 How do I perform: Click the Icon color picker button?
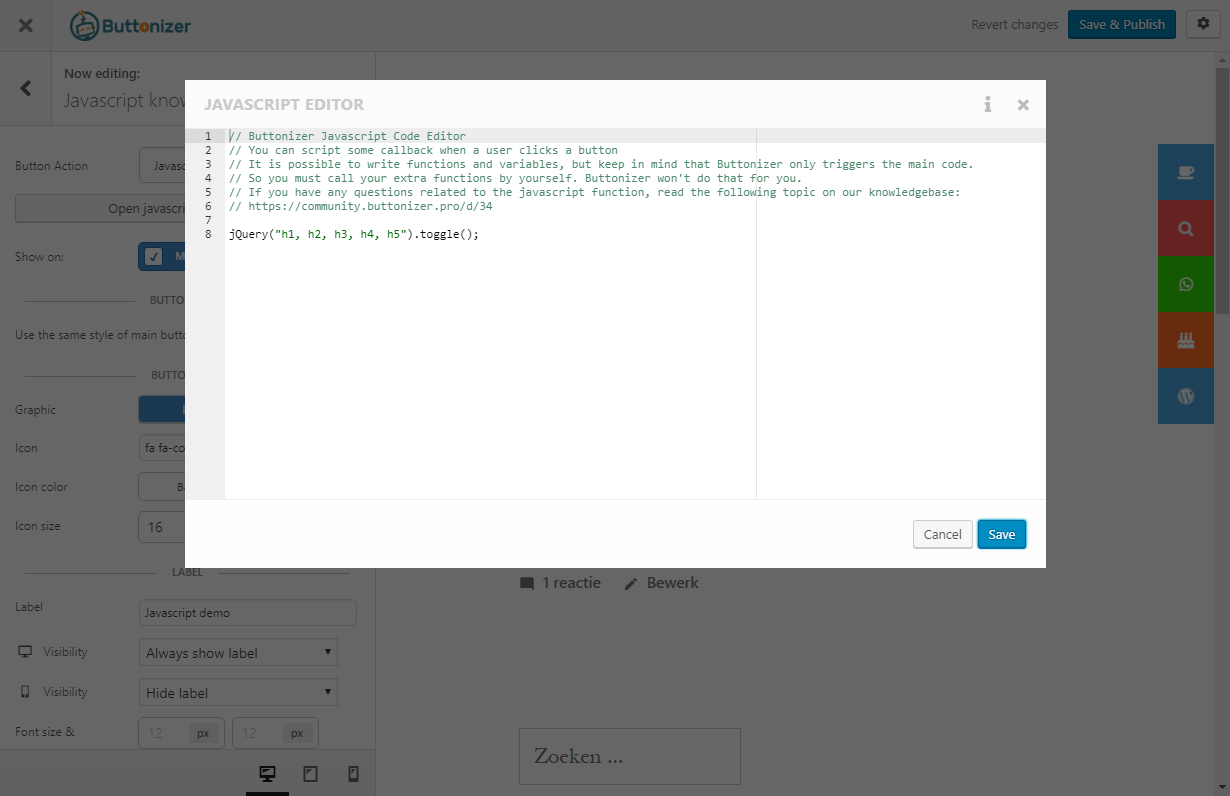click(162, 487)
